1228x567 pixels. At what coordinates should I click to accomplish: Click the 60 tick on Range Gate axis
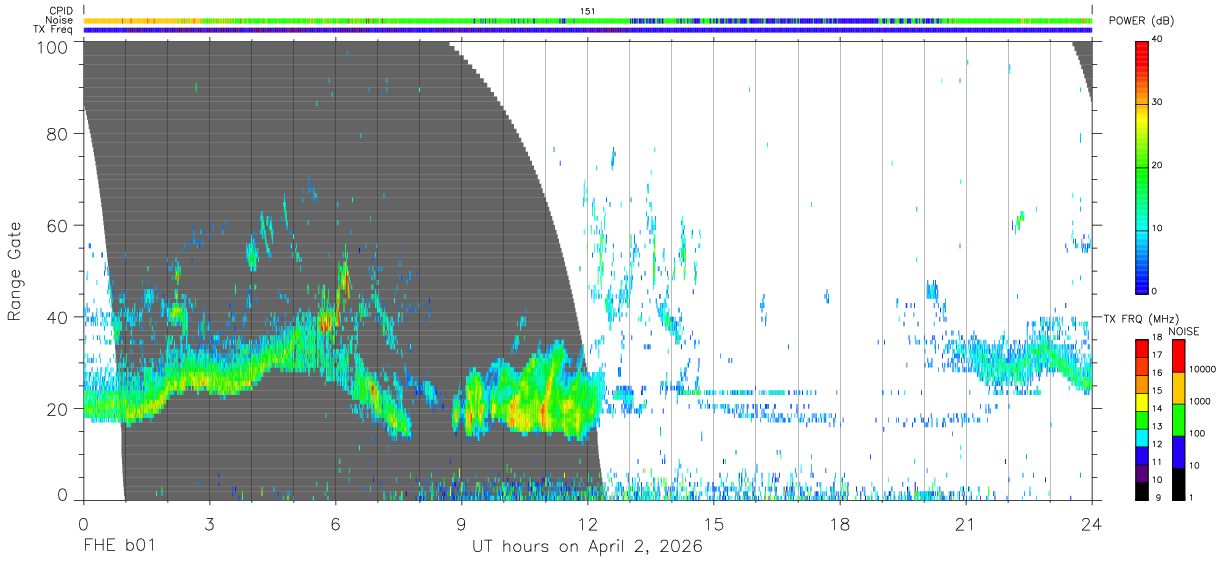point(59,226)
